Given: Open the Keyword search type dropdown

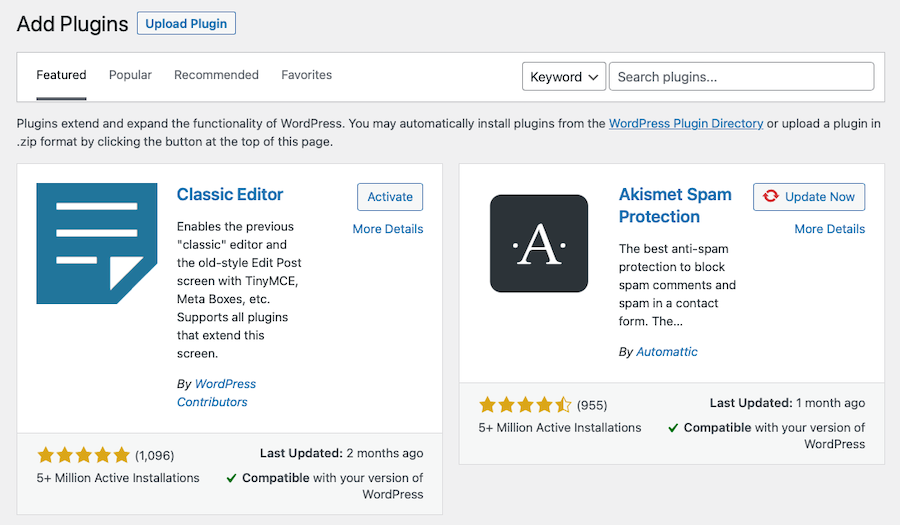Looking at the screenshot, I should click(x=564, y=77).
